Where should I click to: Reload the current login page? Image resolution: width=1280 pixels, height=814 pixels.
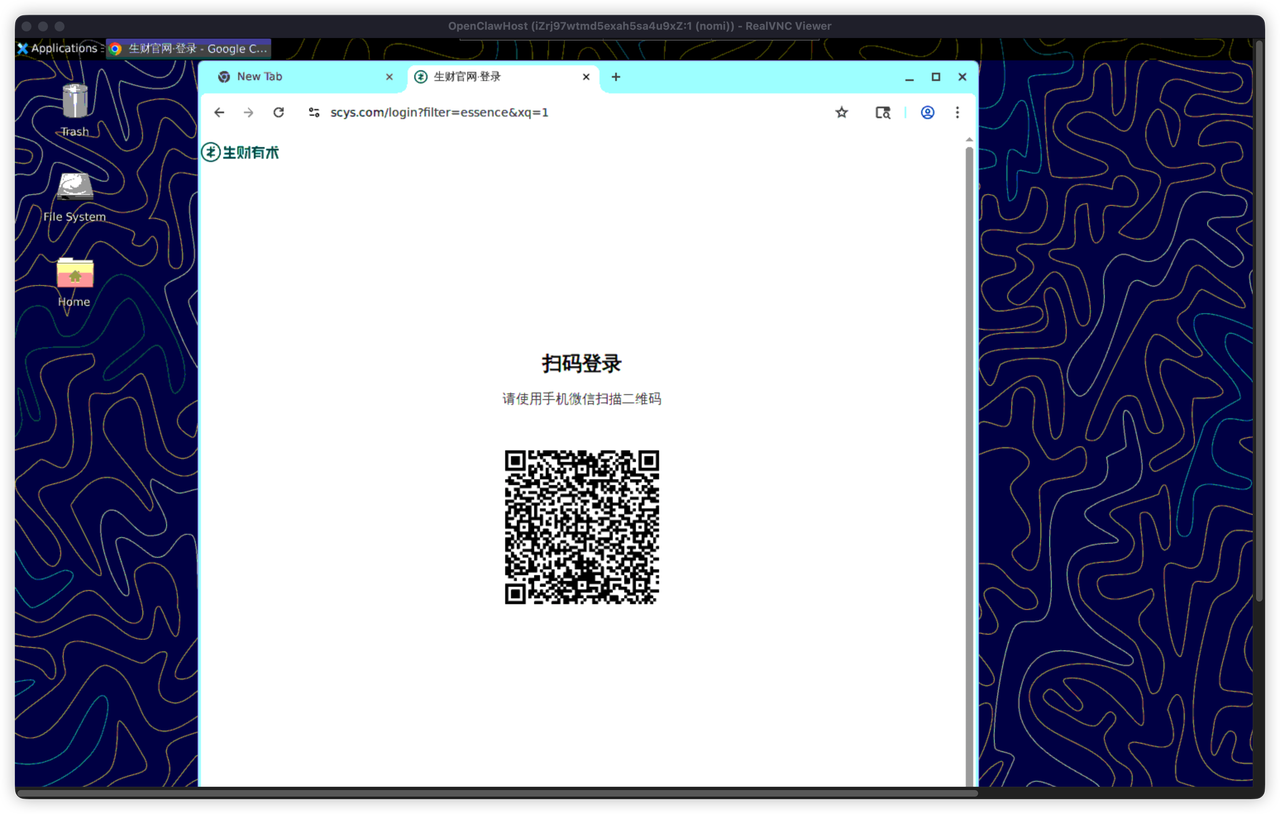click(279, 113)
